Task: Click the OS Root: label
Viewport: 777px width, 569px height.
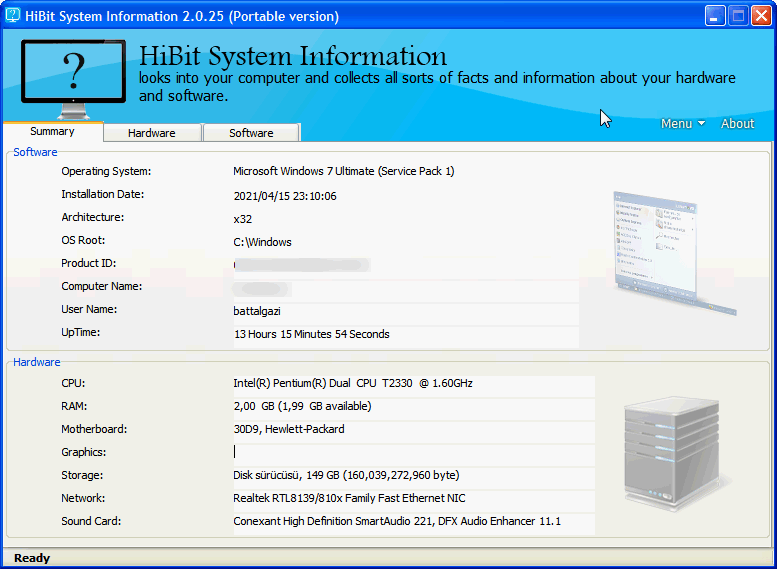Action: (x=83, y=240)
